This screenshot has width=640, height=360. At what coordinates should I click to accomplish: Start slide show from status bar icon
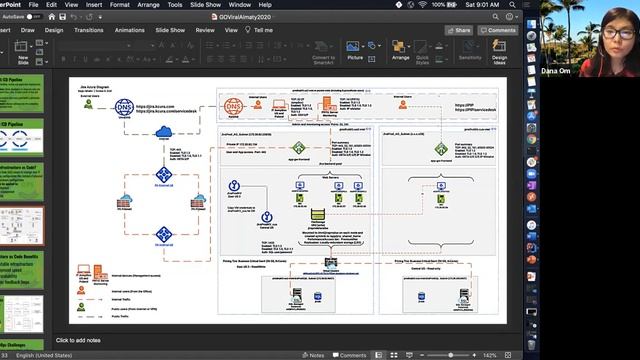pyautogui.click(x=409, y=355)
